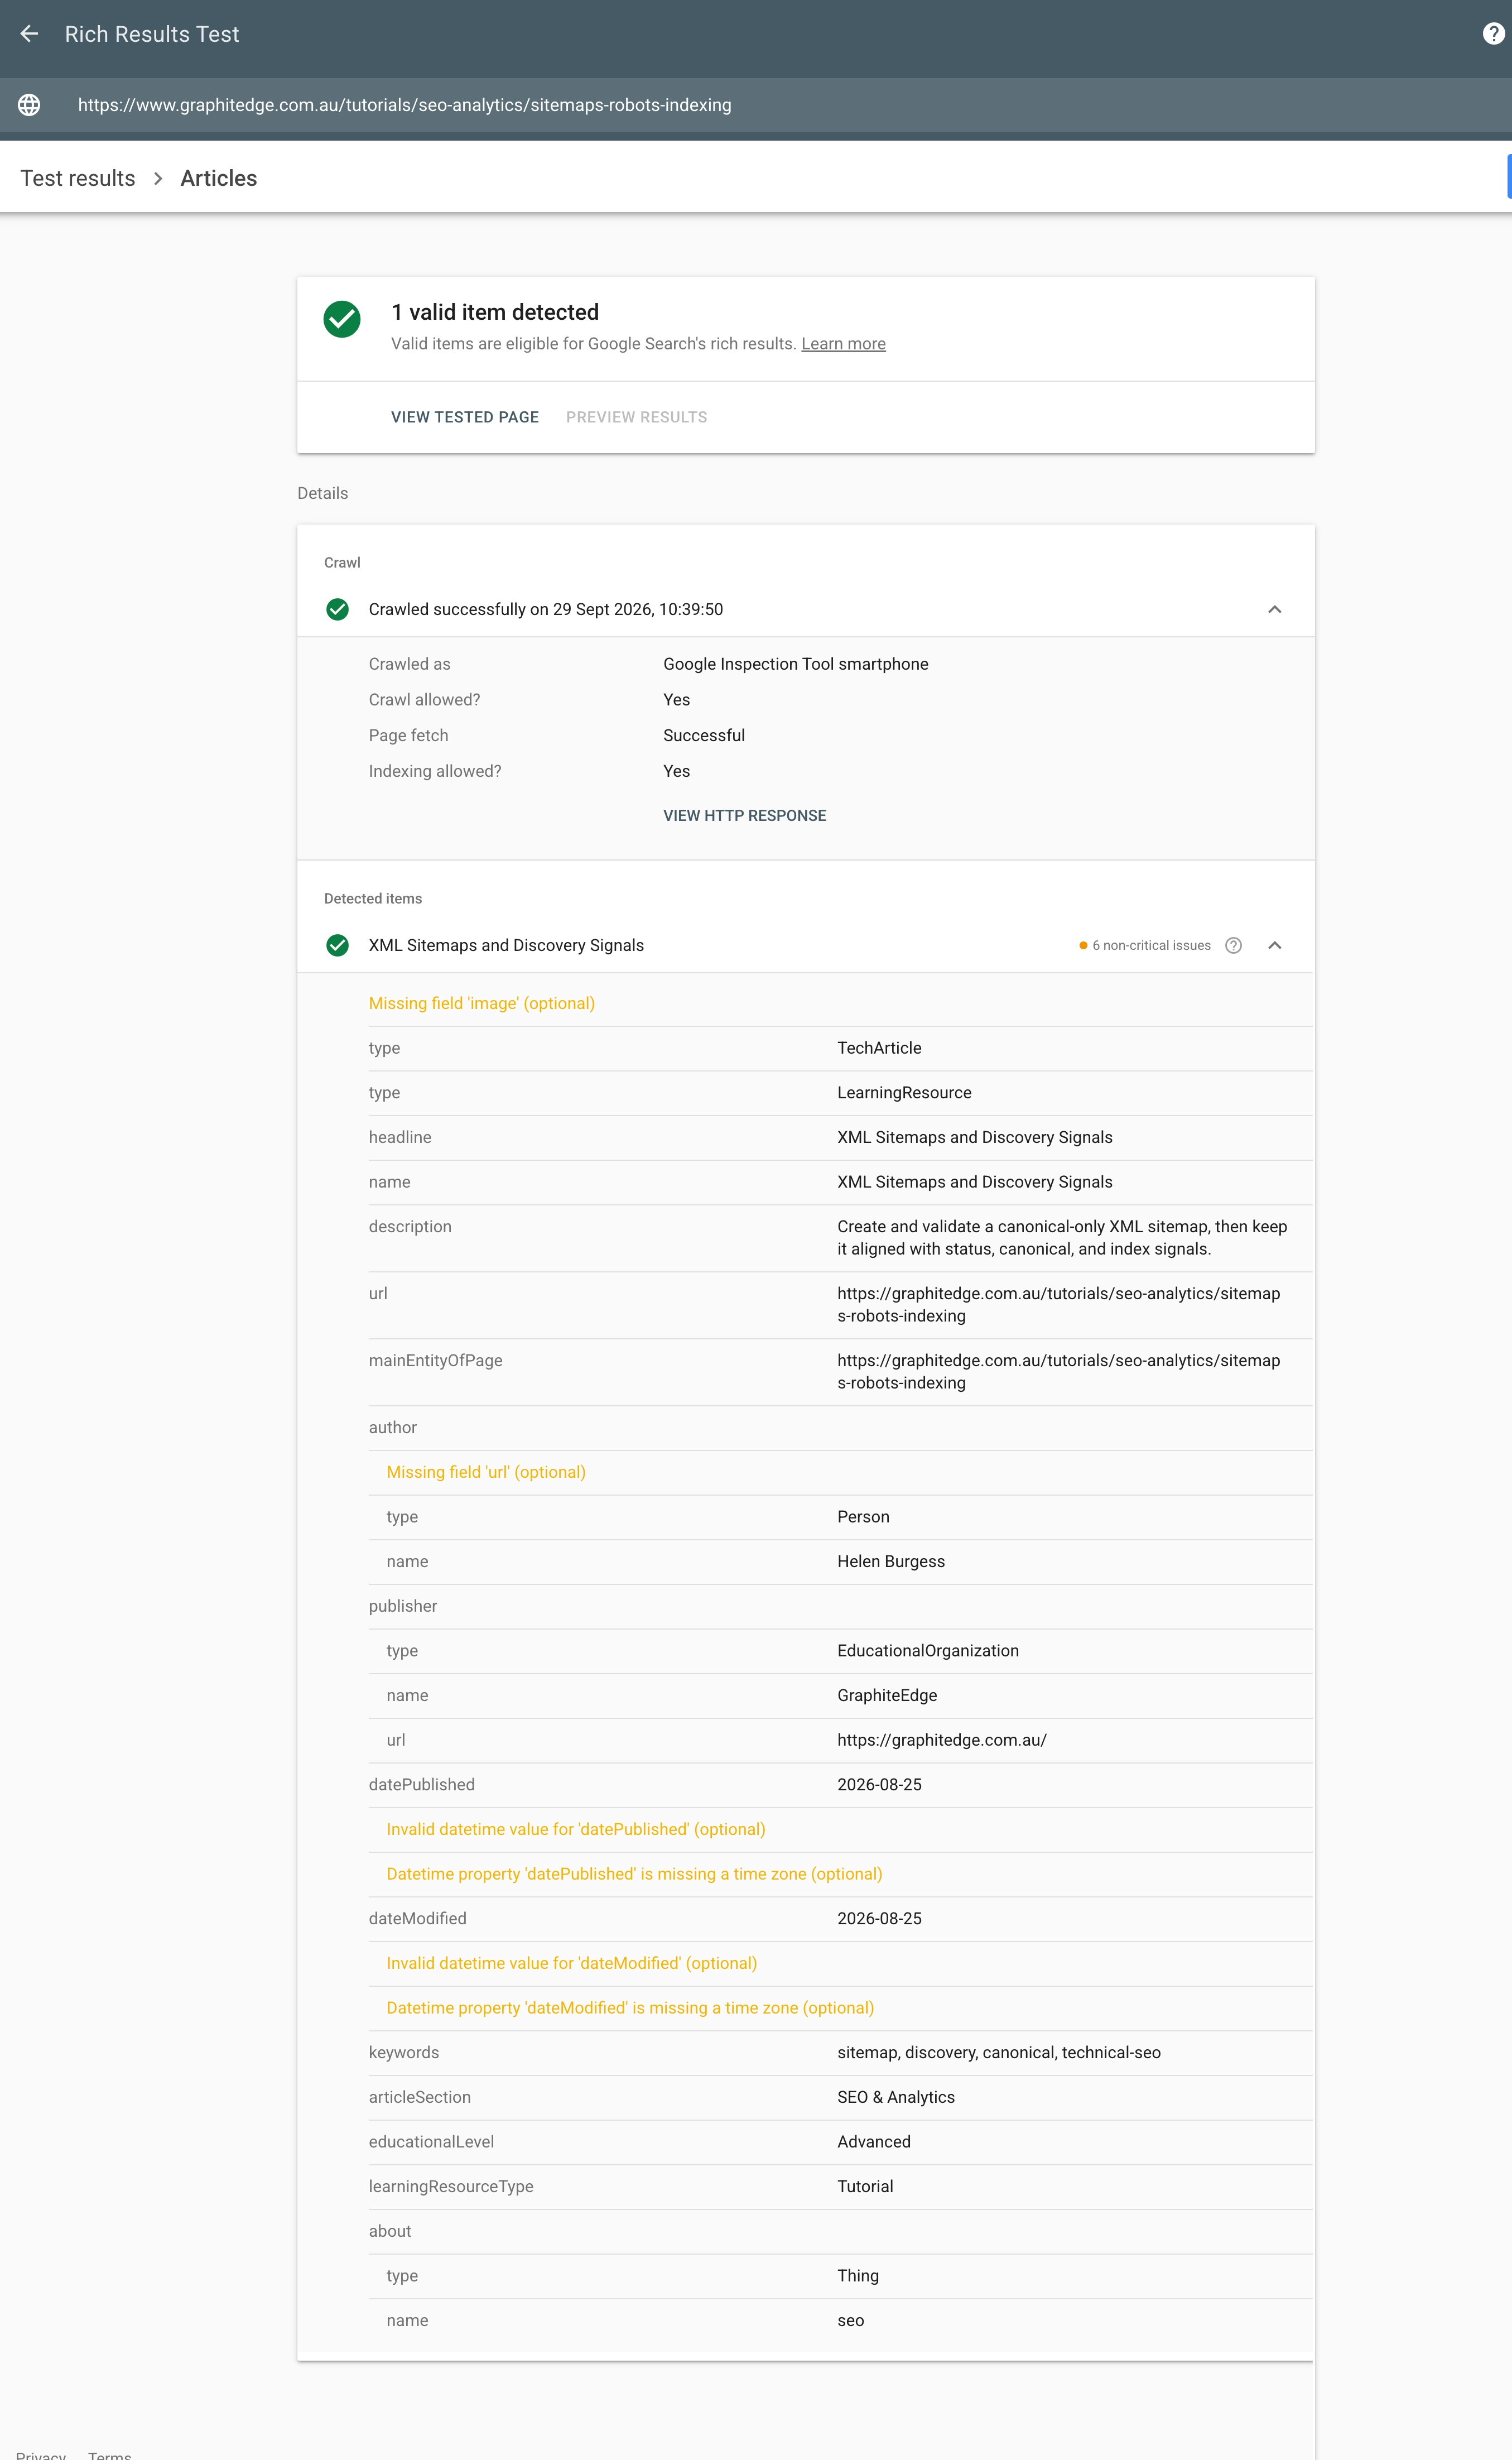Click the green check next to XML Sitemaps item
The height and width of the screenshot is (2460, 1512).
click(338, 945)
